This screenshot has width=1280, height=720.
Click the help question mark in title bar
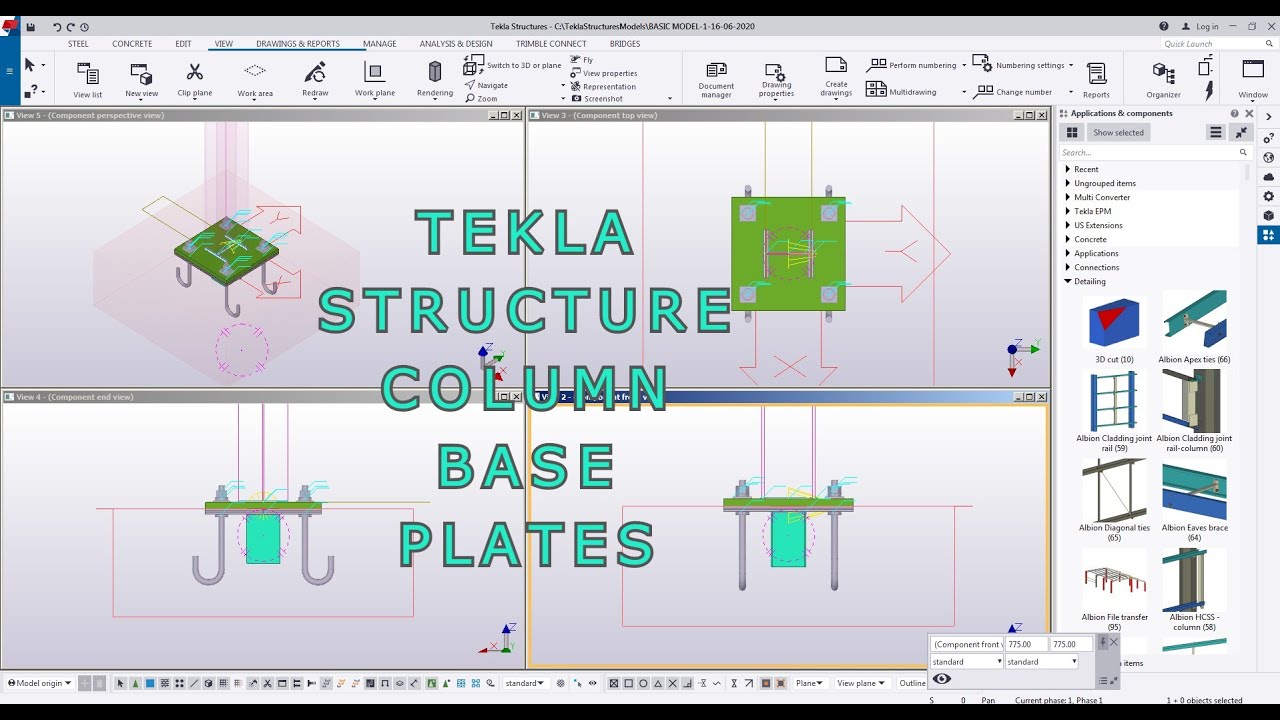pyautogui.click(x=1163, y=27)
